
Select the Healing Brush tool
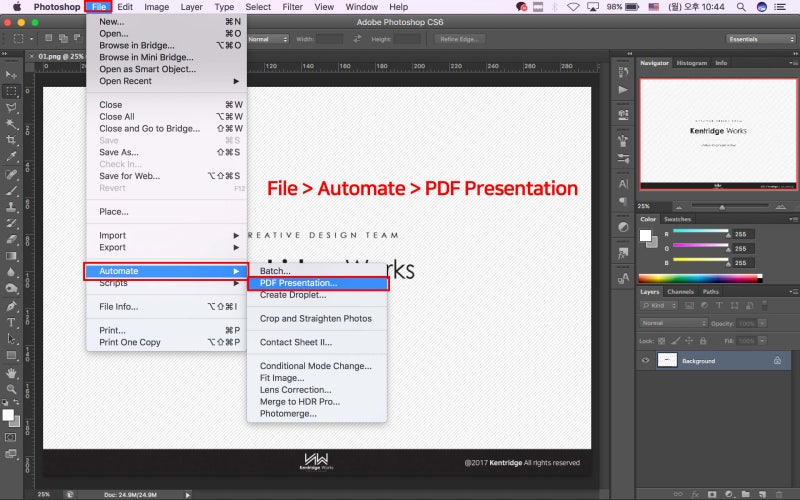11,174
